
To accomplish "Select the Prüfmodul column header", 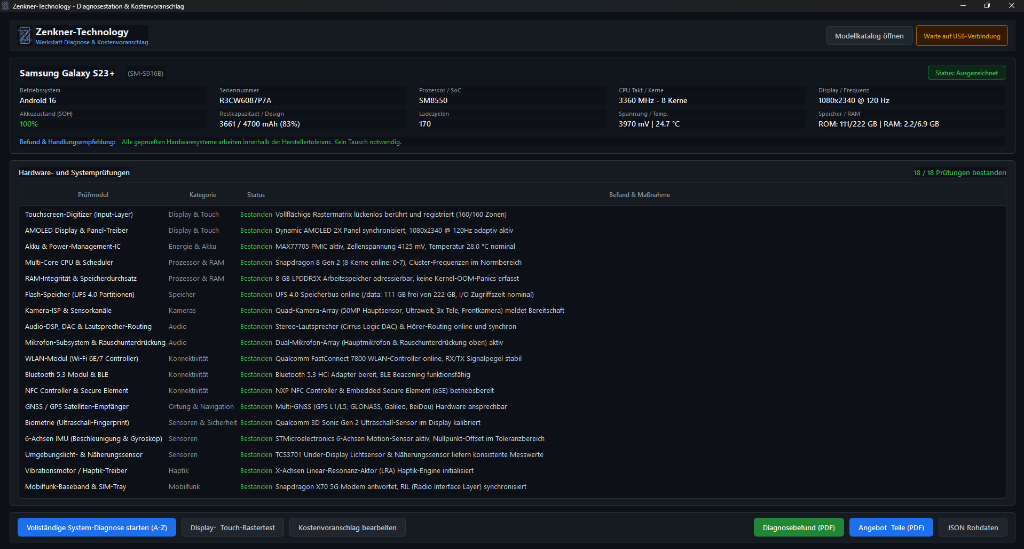I will pos(93,195).
